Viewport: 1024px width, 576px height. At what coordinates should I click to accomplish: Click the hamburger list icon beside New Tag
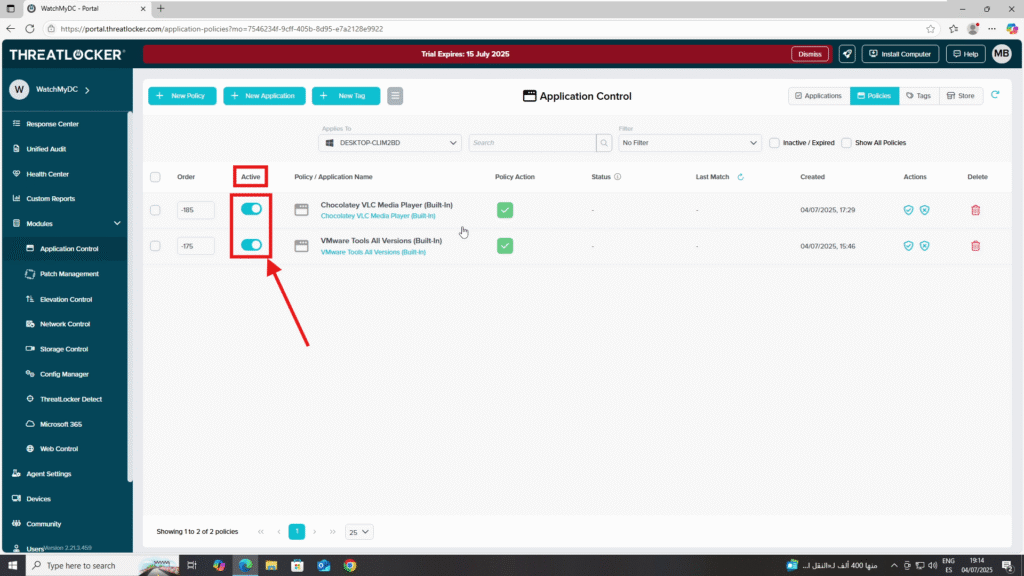point(395,96)
